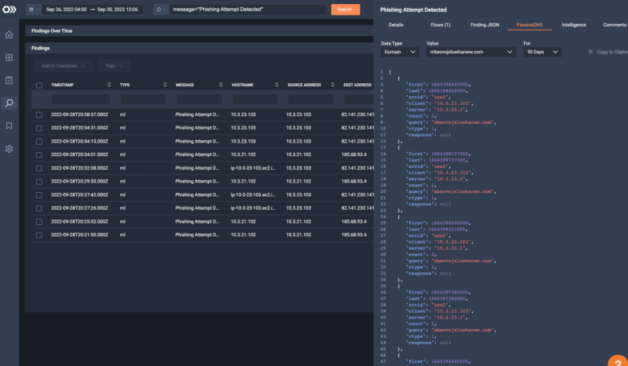This screenshot has height=366, width=628.
Task: Click the start date Sep 26, 2022 04:00
Action: pos(66,10)
